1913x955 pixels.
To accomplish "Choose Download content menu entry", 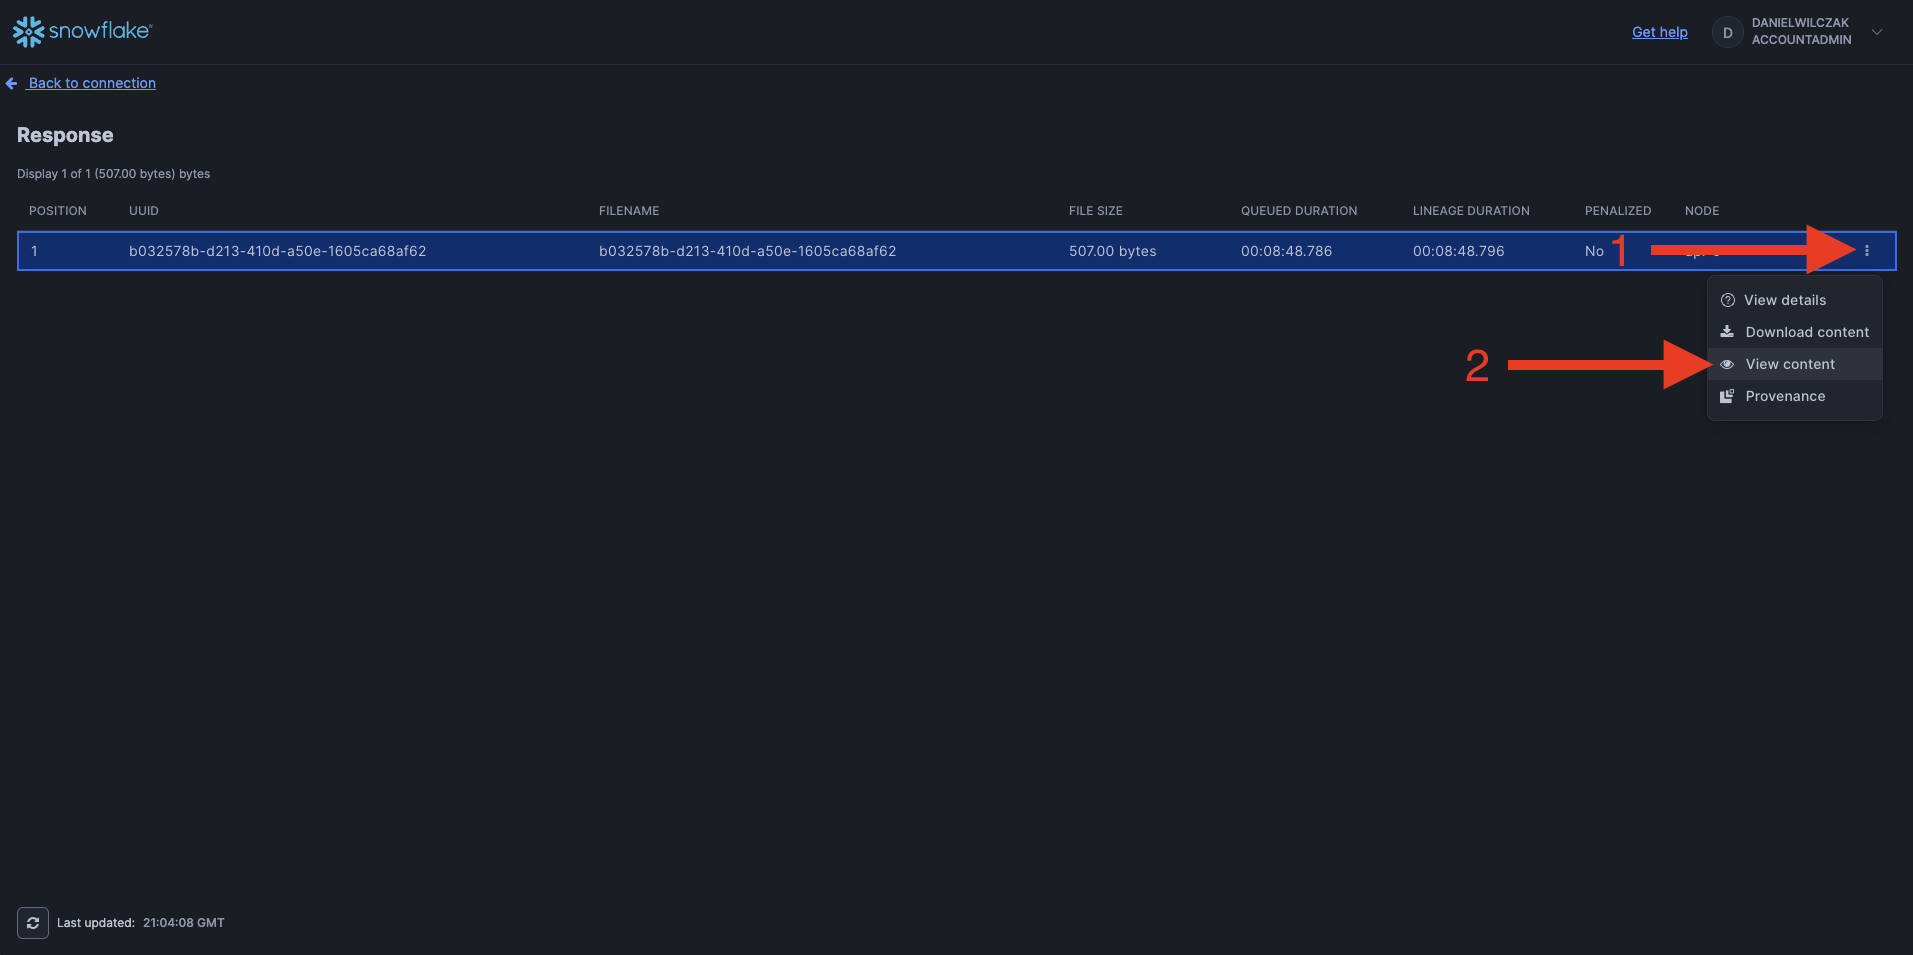I will click(1806, 332).
